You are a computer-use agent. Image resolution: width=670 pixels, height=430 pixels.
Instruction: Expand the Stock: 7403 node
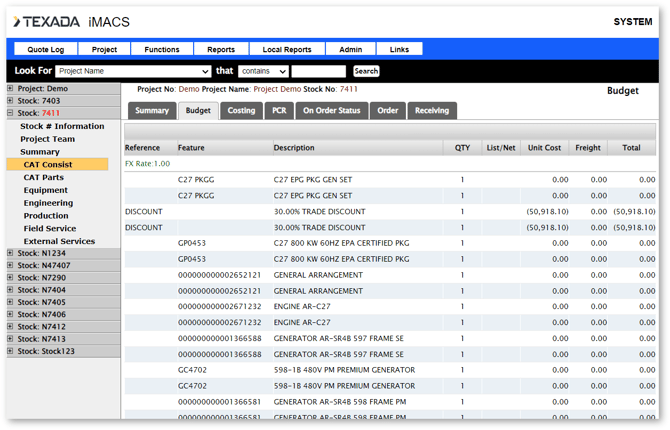(11, 101)
